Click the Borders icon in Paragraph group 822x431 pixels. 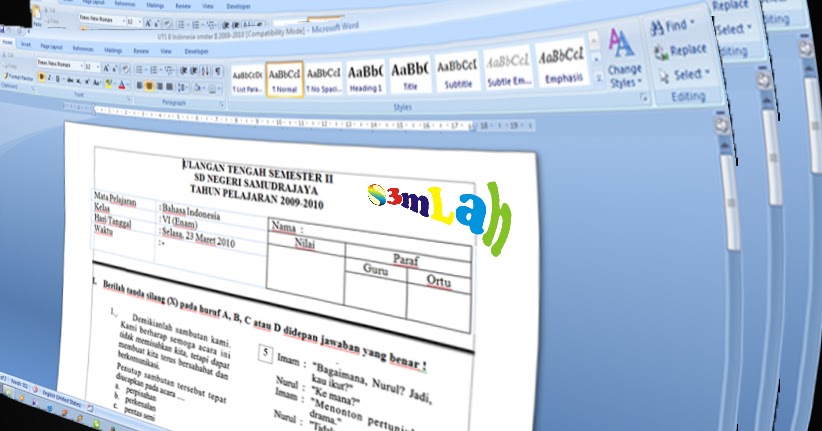coord(212,88)
